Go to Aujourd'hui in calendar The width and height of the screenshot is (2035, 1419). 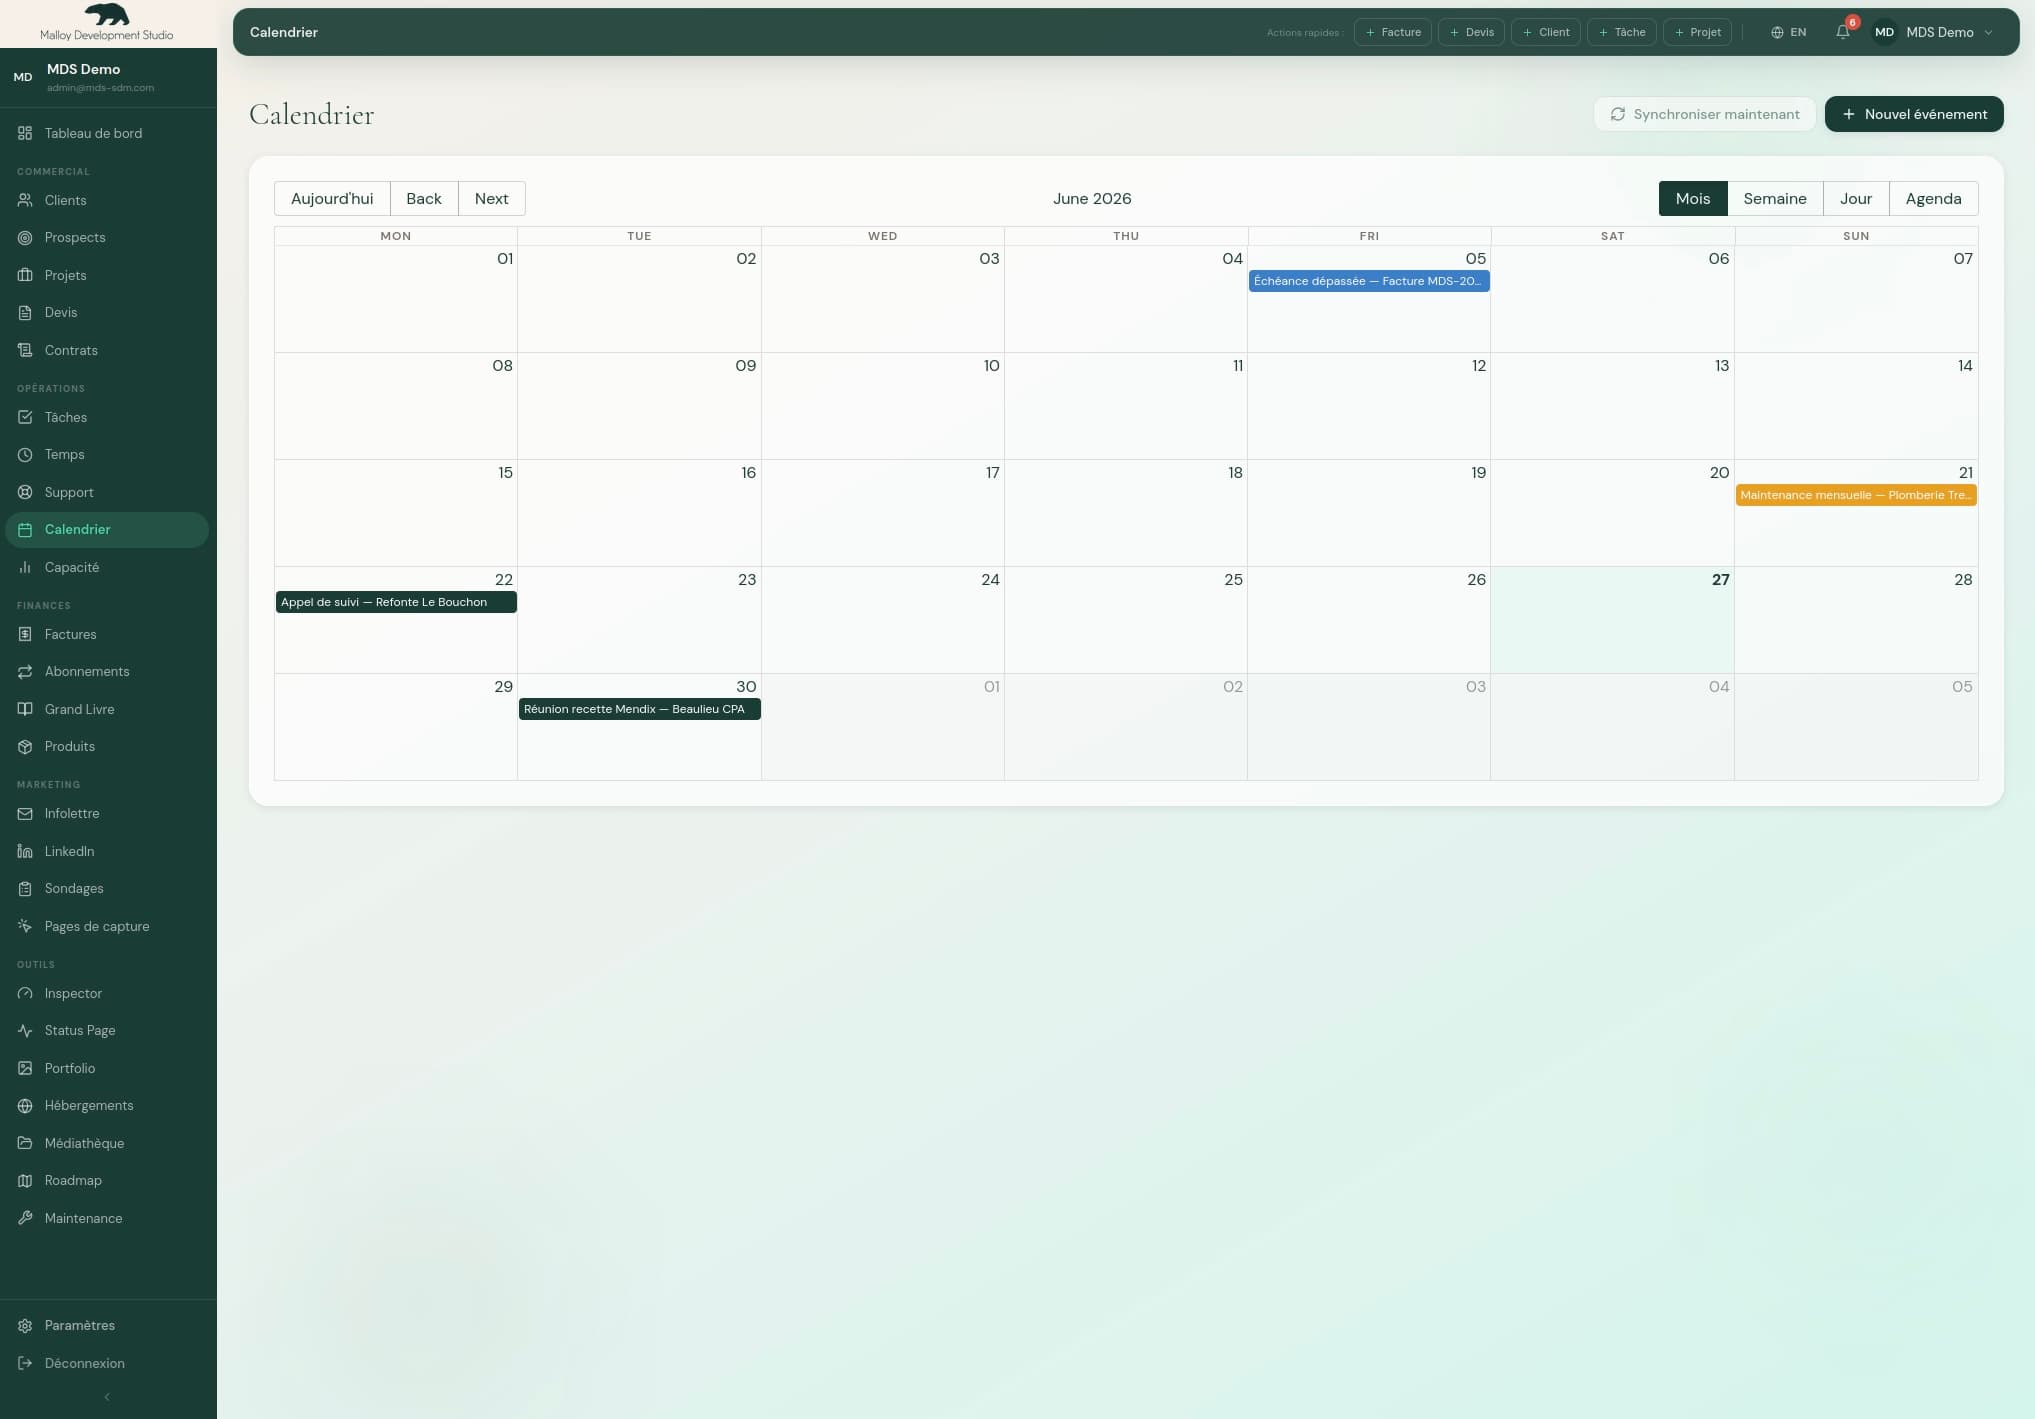(x=332, y=198)
